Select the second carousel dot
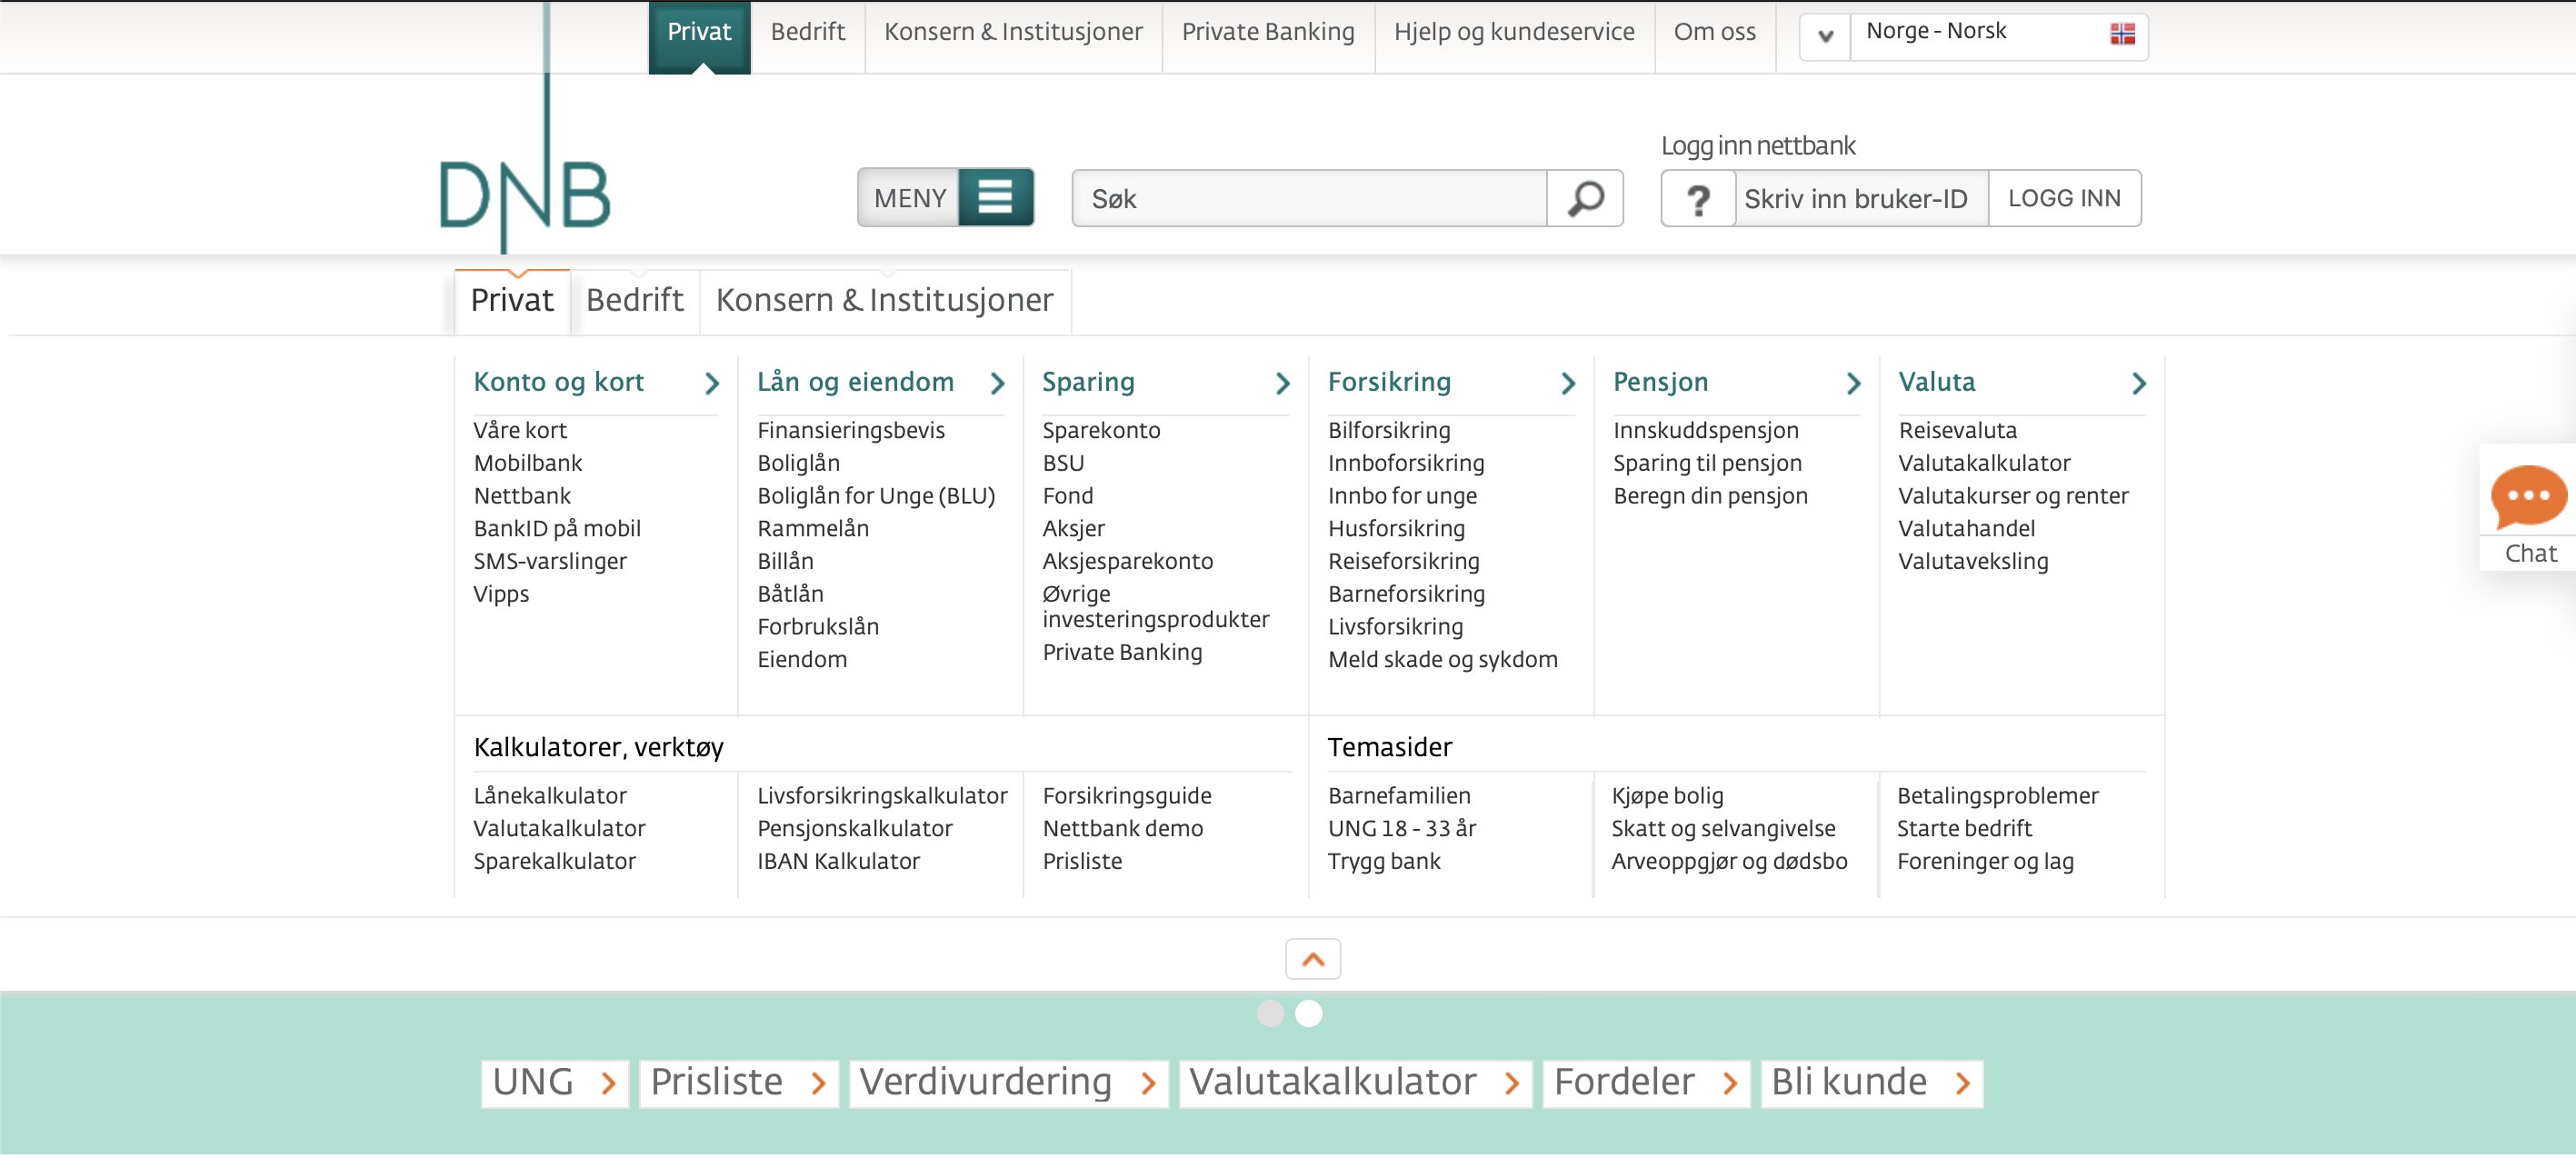Image resolution: width=2576 pixels, height=1158 pixels. pos(1308,1014)
